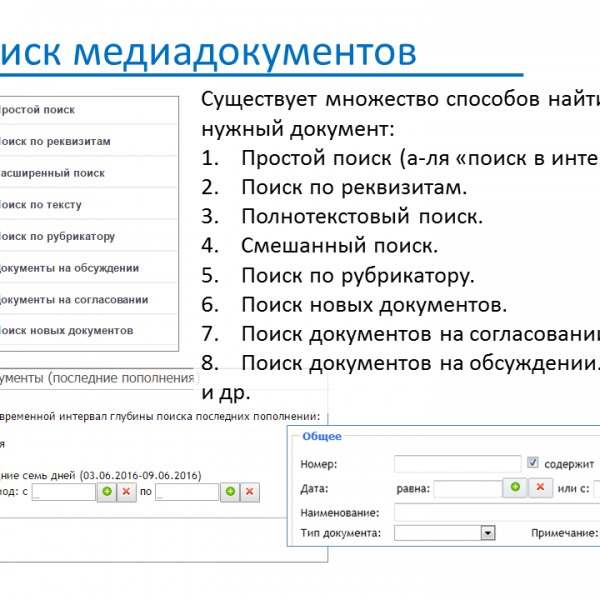Toggle the 'содержит' checkbox

(533, 464)
